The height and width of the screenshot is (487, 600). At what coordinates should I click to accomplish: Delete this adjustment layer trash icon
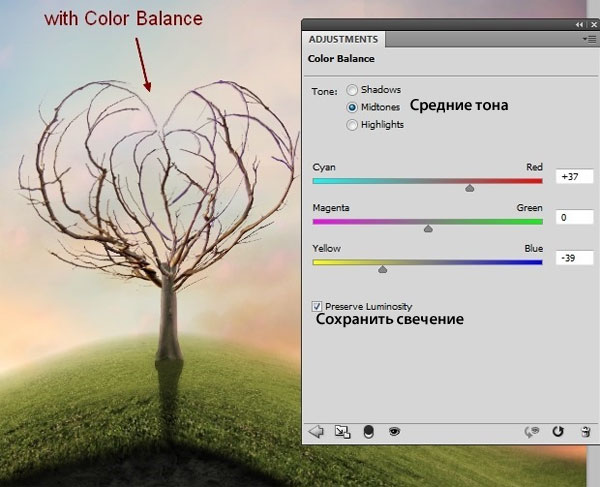point(585,432)
